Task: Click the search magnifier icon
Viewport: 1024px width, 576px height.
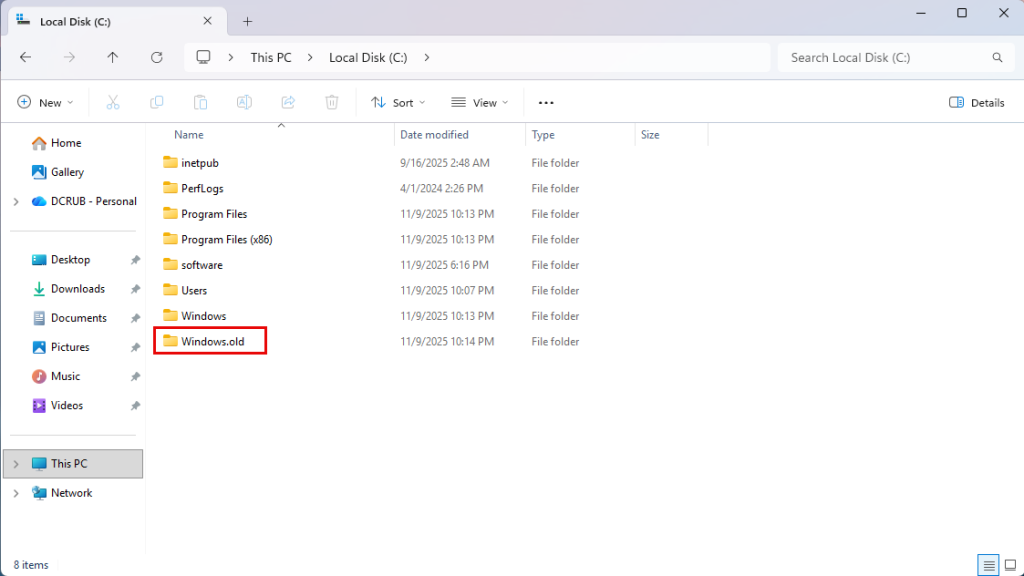Action: (997, 57)
